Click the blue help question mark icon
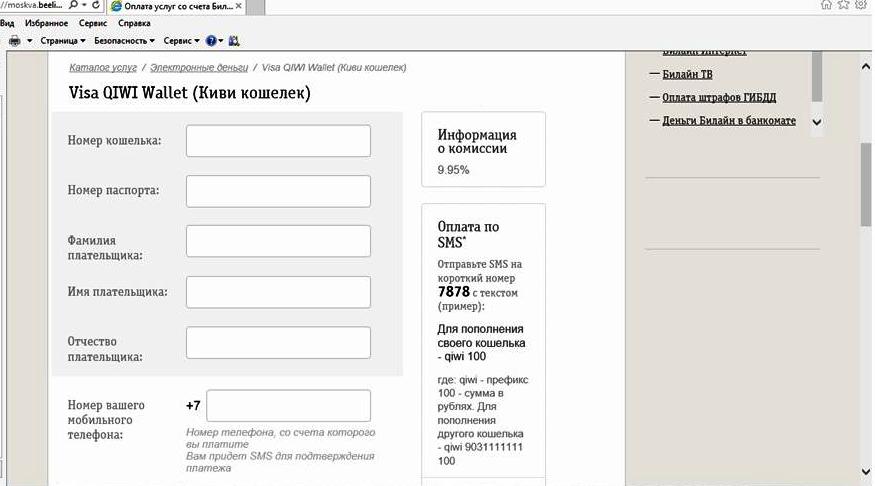 pyautogui.click(x=211, y=41)
